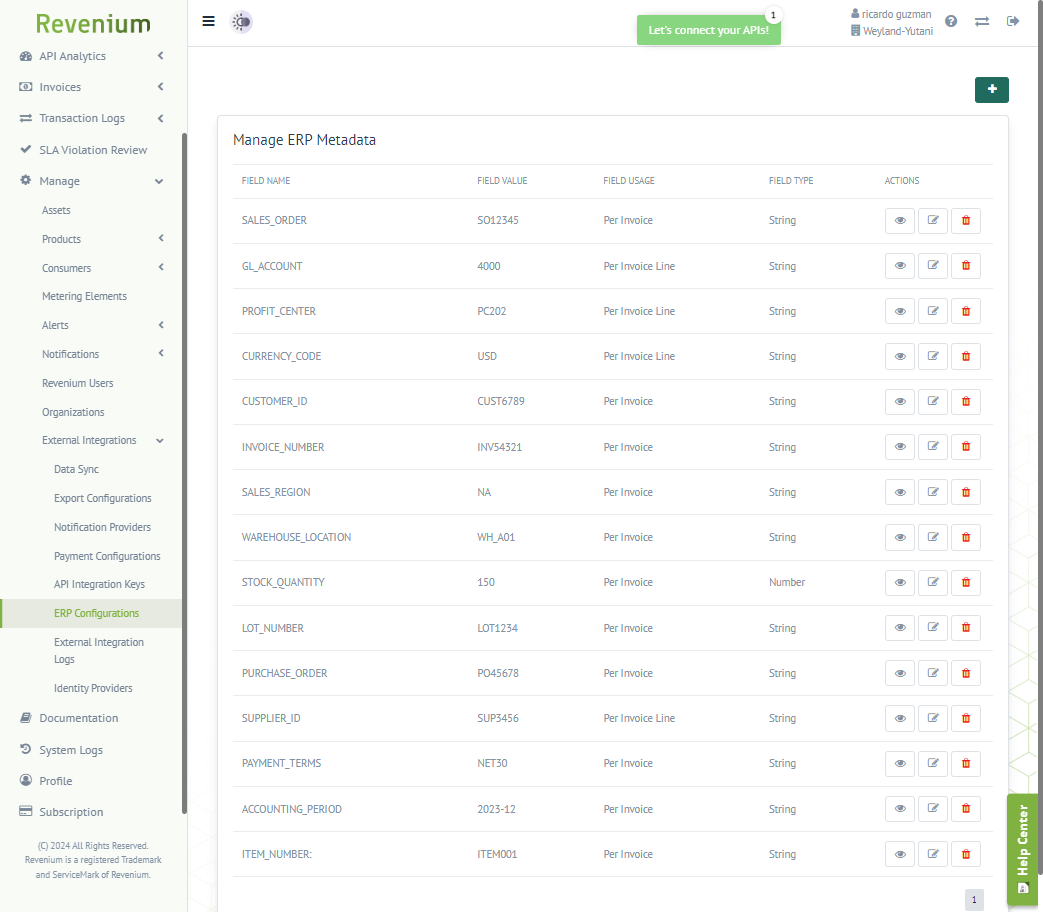
Task: Click the Let's connect your APIs button
Action: pyautogui.click(x=708, y=30)
